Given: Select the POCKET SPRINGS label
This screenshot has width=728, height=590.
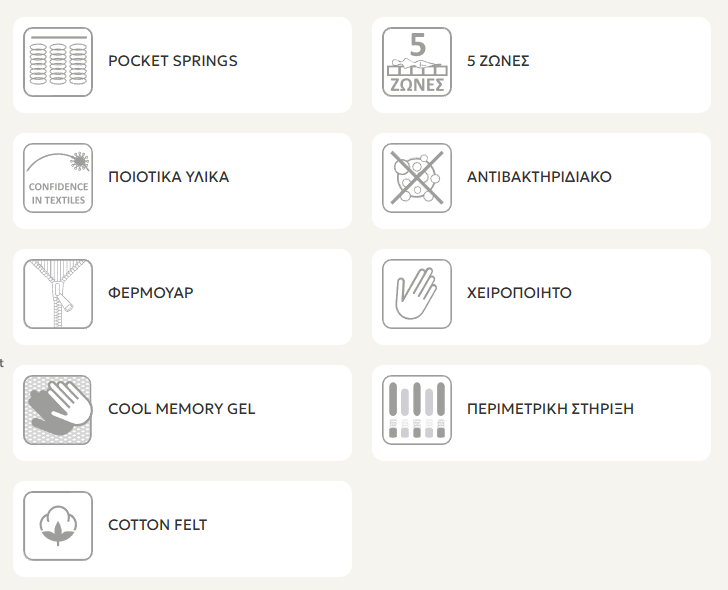Looking at the screenshot, I should (x=173, y=61).
